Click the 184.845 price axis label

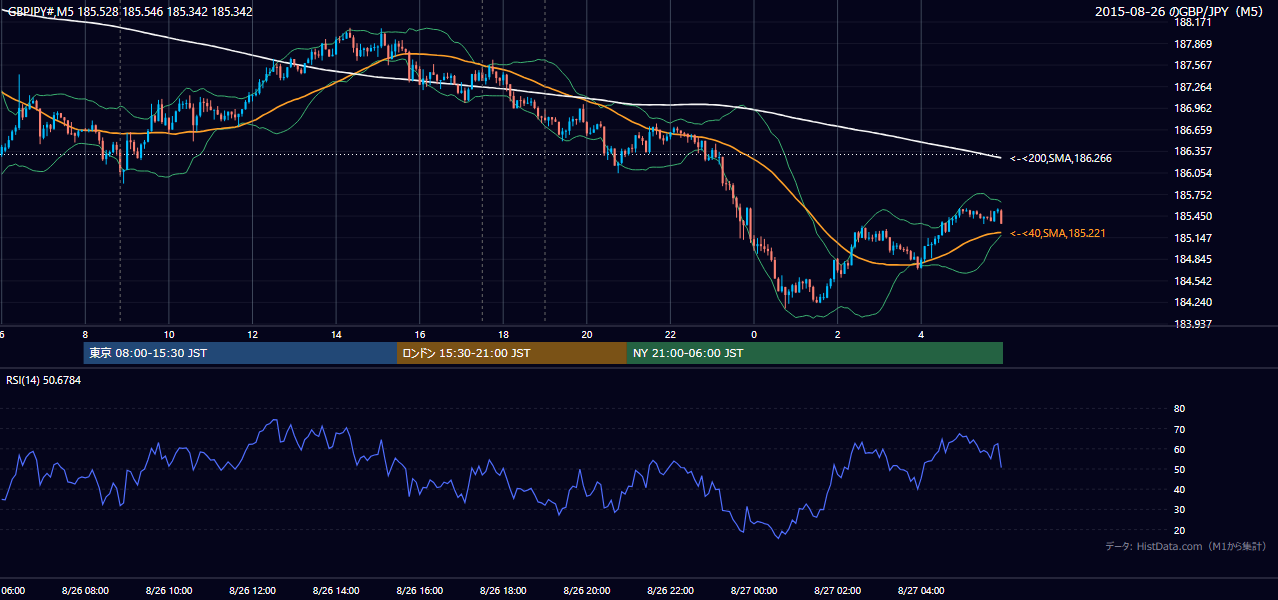point(1193,259)
